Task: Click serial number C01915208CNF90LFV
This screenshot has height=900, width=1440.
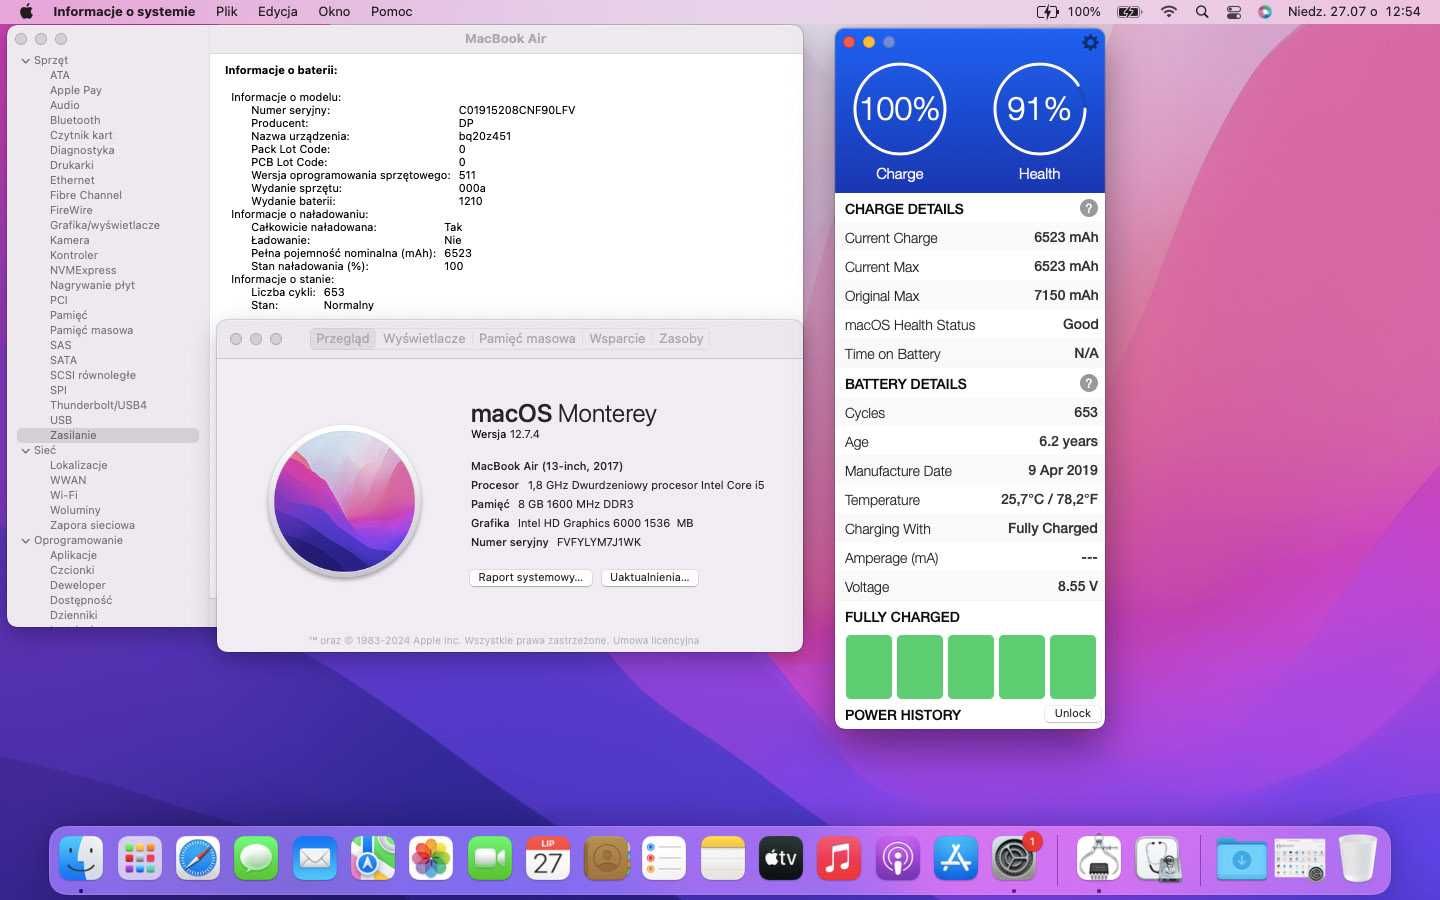Action: tap(517, 110)
